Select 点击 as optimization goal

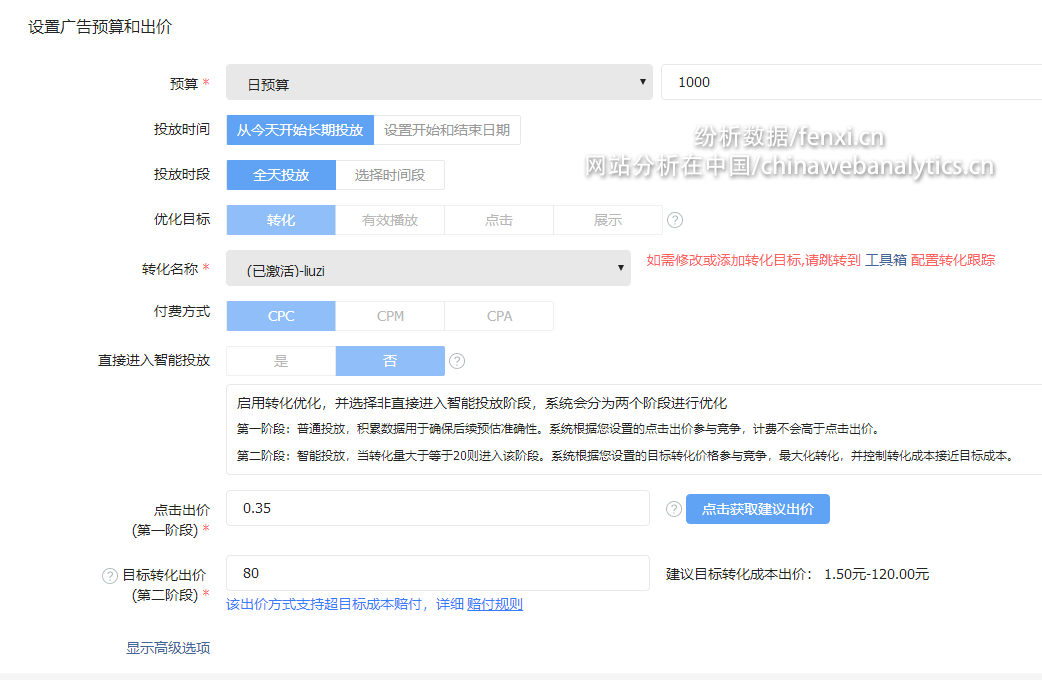coord(499,220)
